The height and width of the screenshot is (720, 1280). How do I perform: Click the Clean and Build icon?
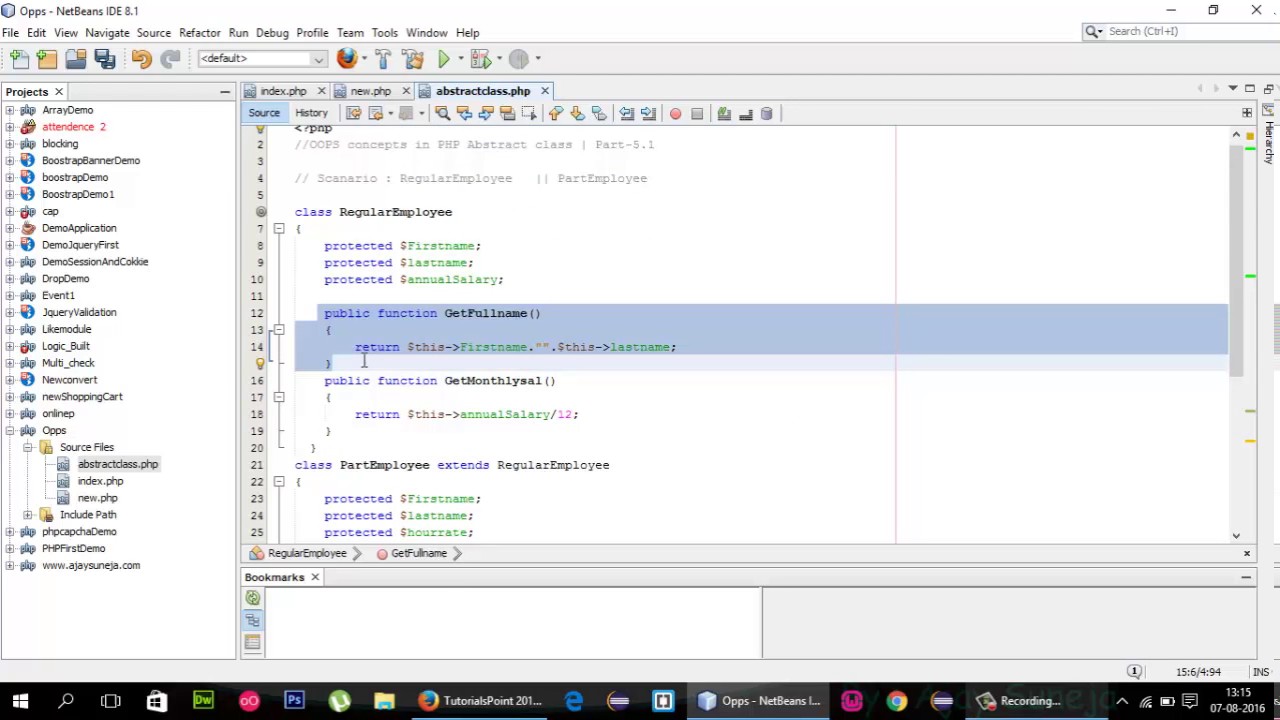click(412, 59)
